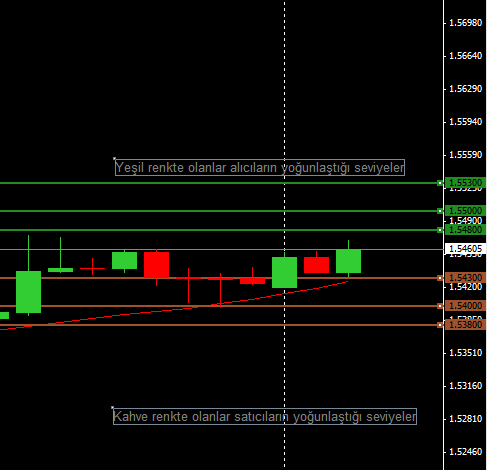Click the 1.55940 price scale value
The image size is (487, 470).
coord(465,122)
